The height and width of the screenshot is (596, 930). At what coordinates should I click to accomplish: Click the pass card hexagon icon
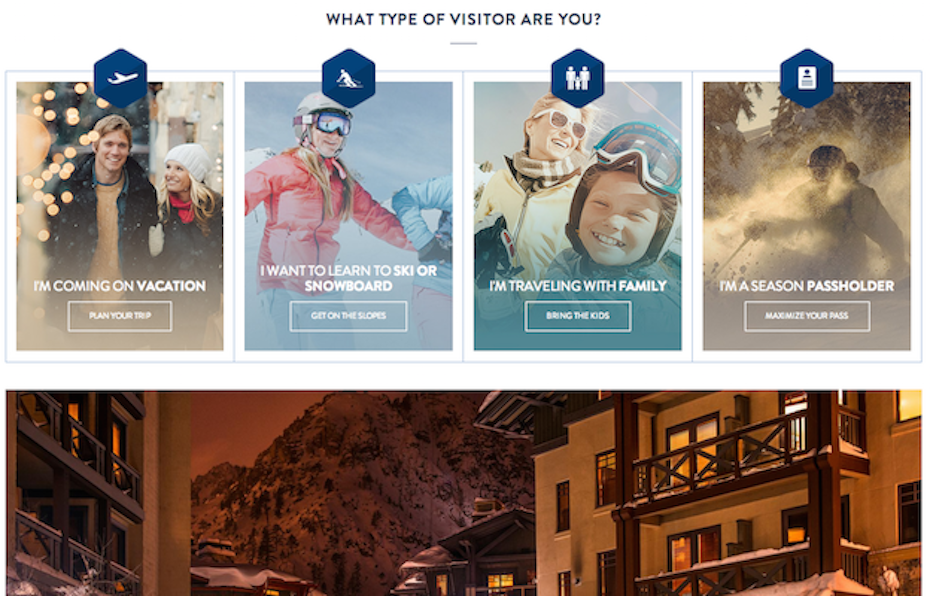[807, 78]
